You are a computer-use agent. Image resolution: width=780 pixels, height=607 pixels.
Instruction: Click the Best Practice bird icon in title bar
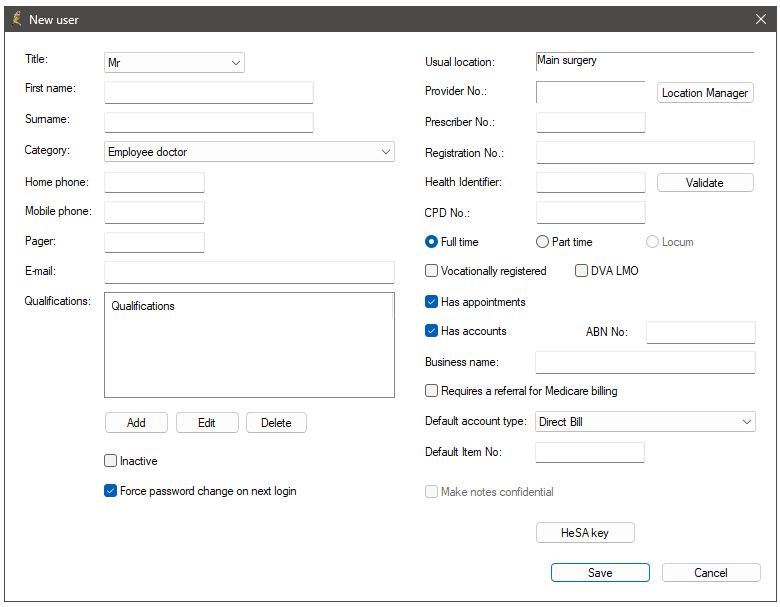[x=16, y=19]
